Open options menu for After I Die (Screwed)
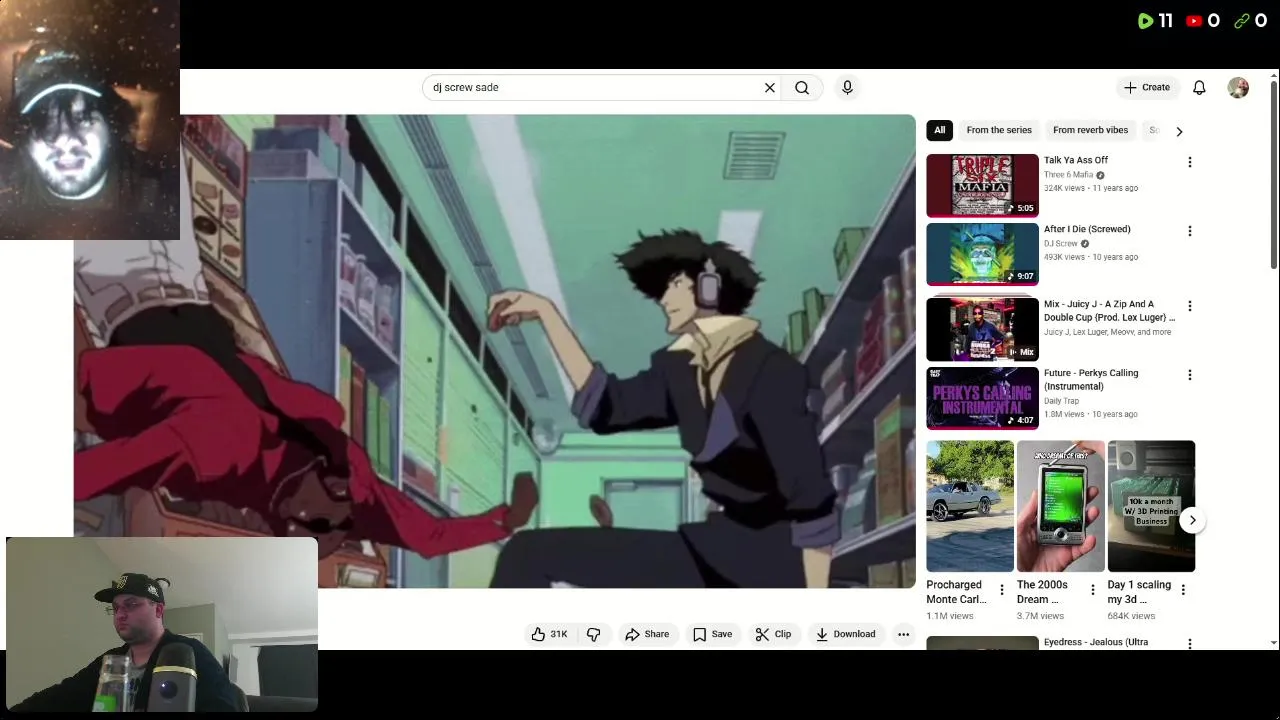1280x720 pixels. point(1189,231)
